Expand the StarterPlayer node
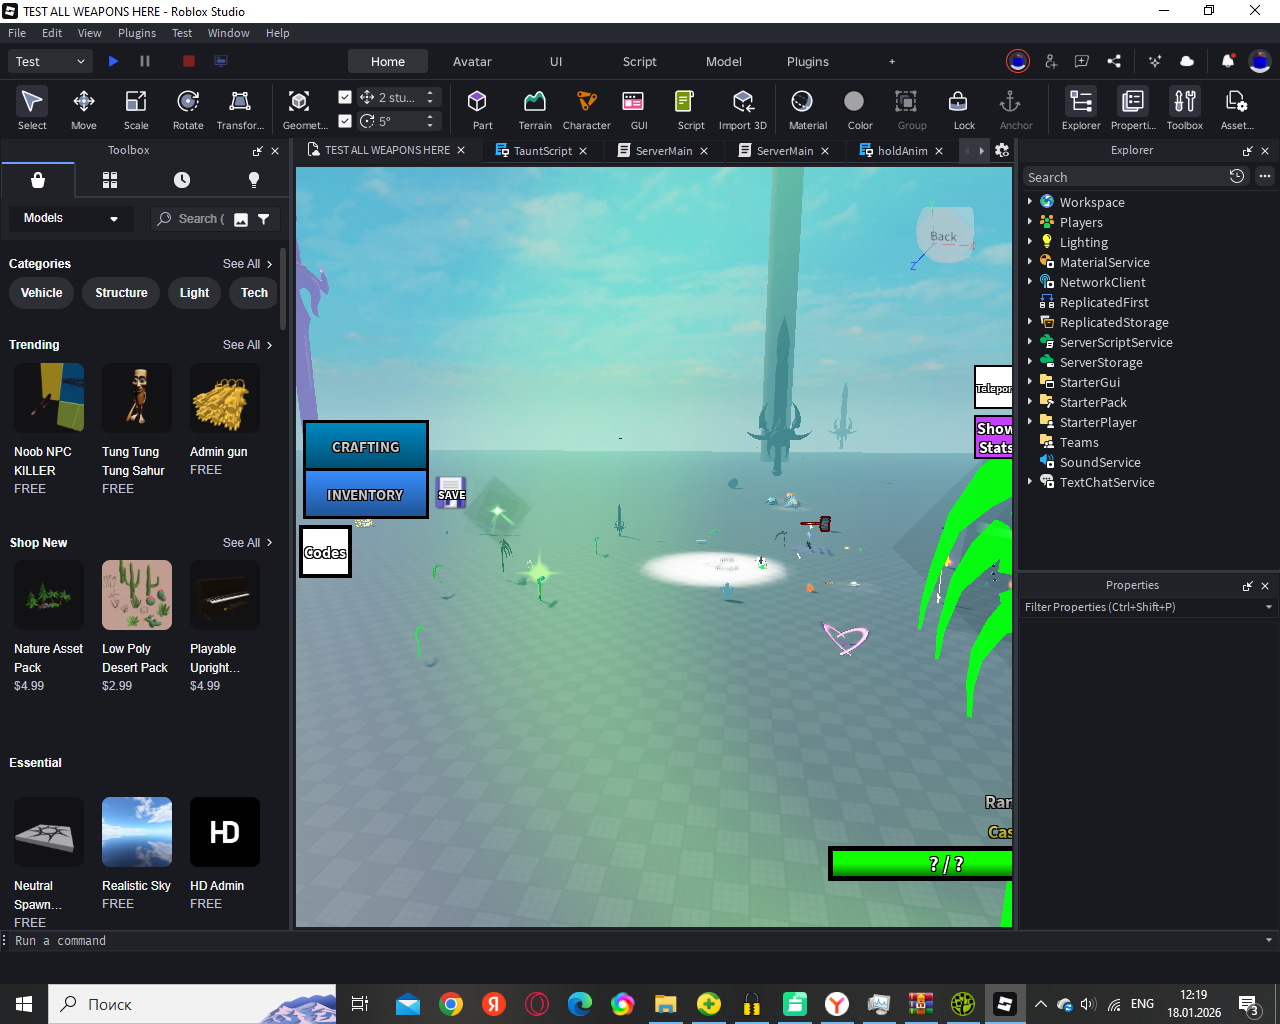The height and width of the screenshot is (1024, 1280). [1029, 422]
